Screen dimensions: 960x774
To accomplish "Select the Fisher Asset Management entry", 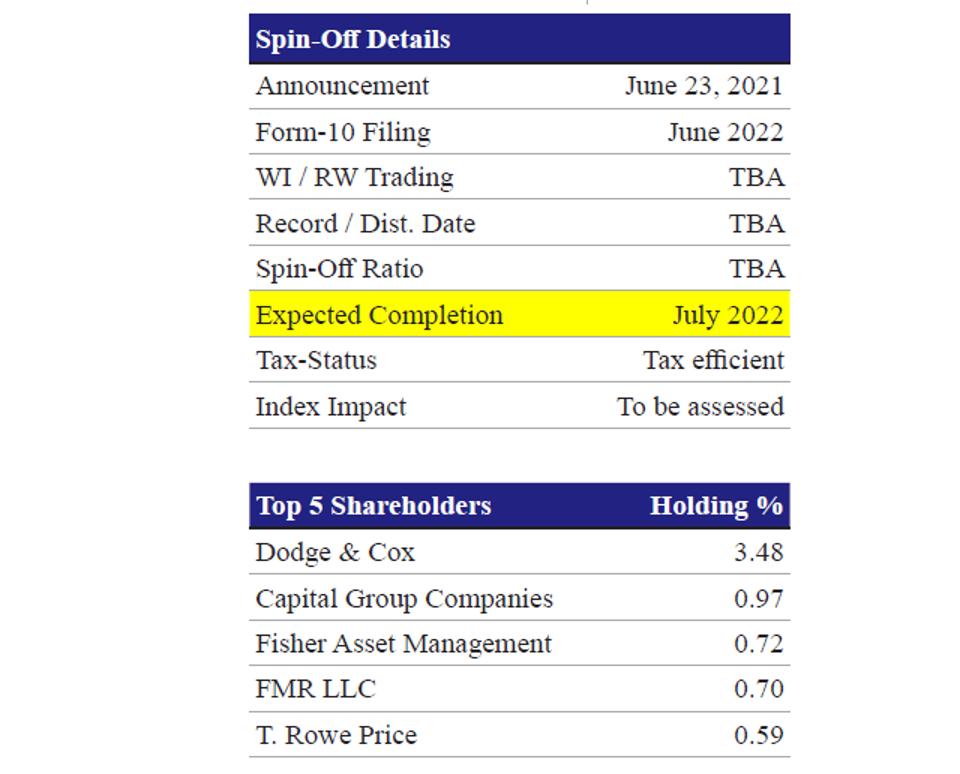I will [x=403, y=644].
